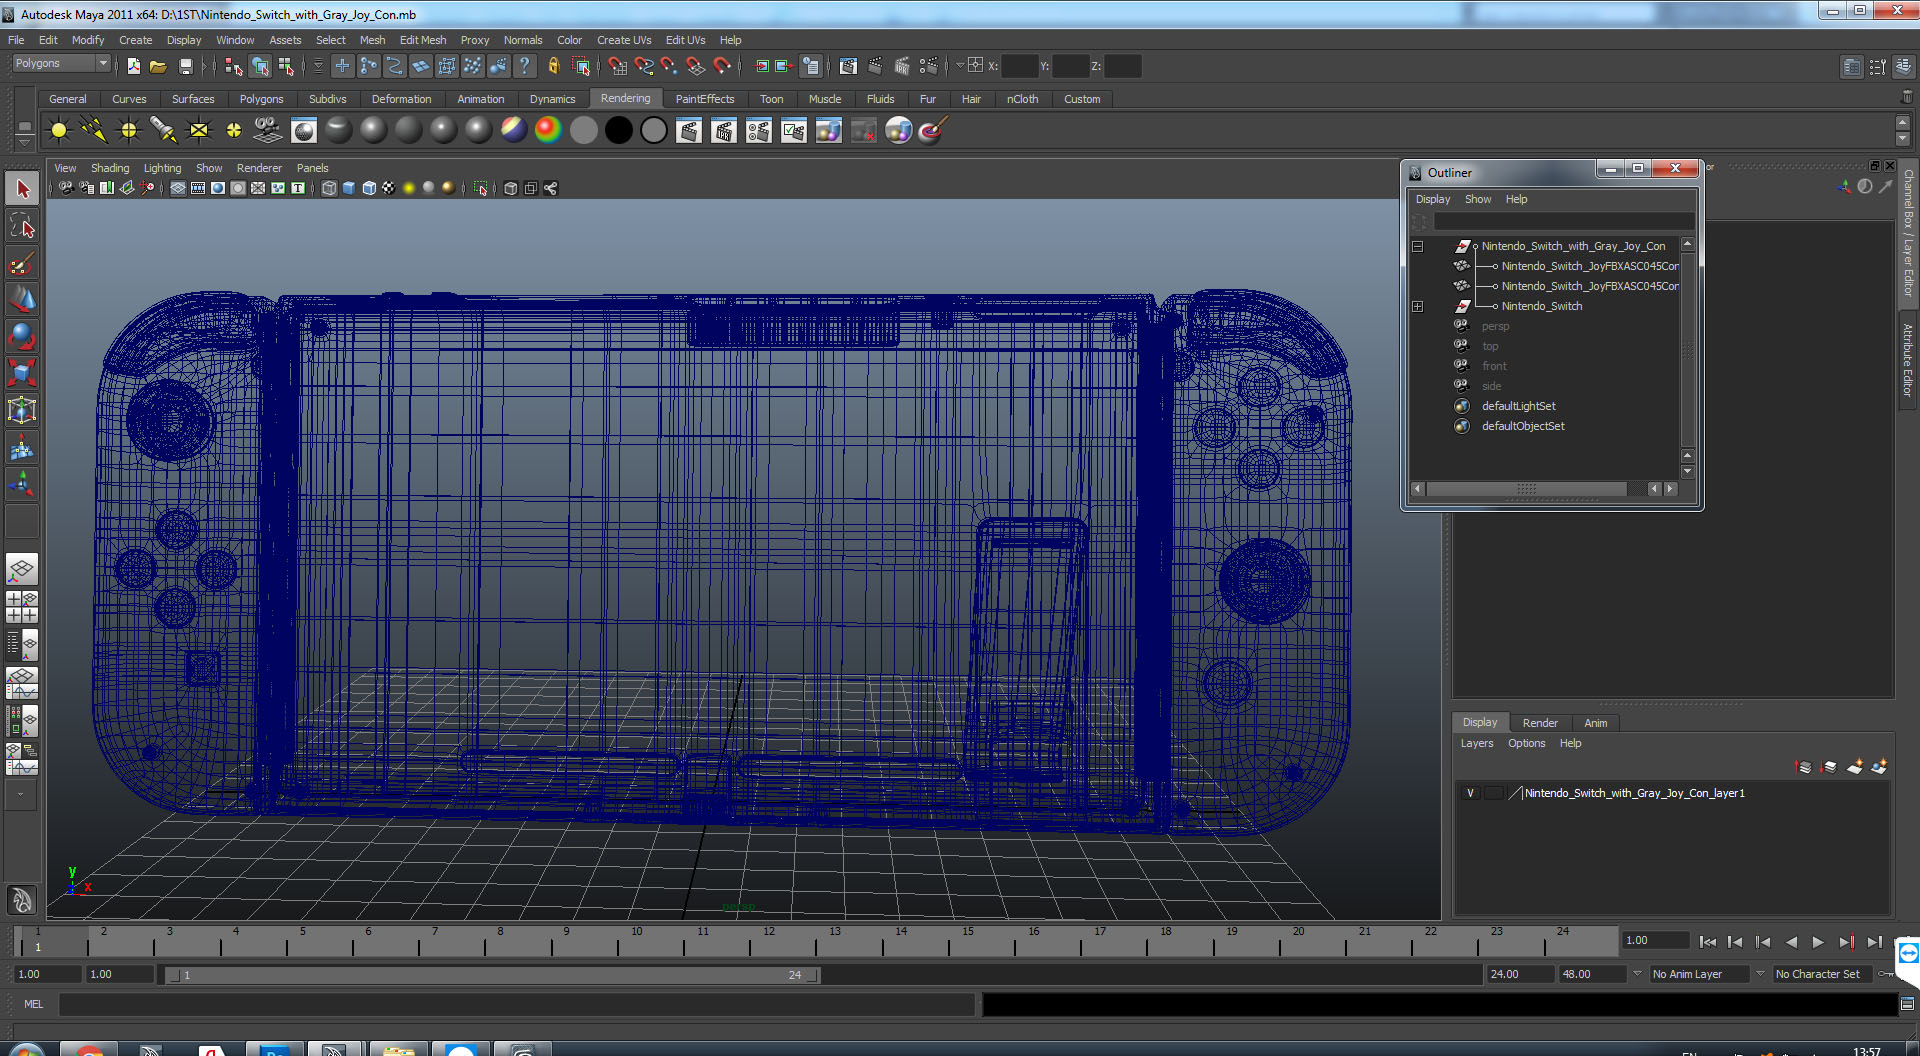The width and height of the screenshot is (1920, 1056).
Task: Pick the Paint Selection tool
Action: (x=22, y=264)
